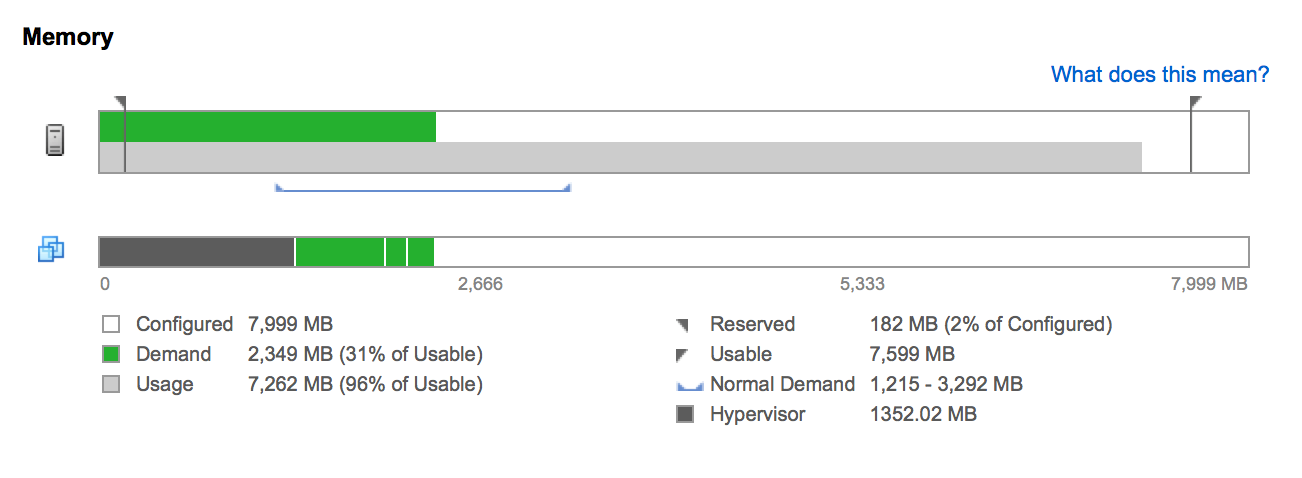Click the Reserved marker above the host bar
The image size is (1302, 478).
pos(121,102)
